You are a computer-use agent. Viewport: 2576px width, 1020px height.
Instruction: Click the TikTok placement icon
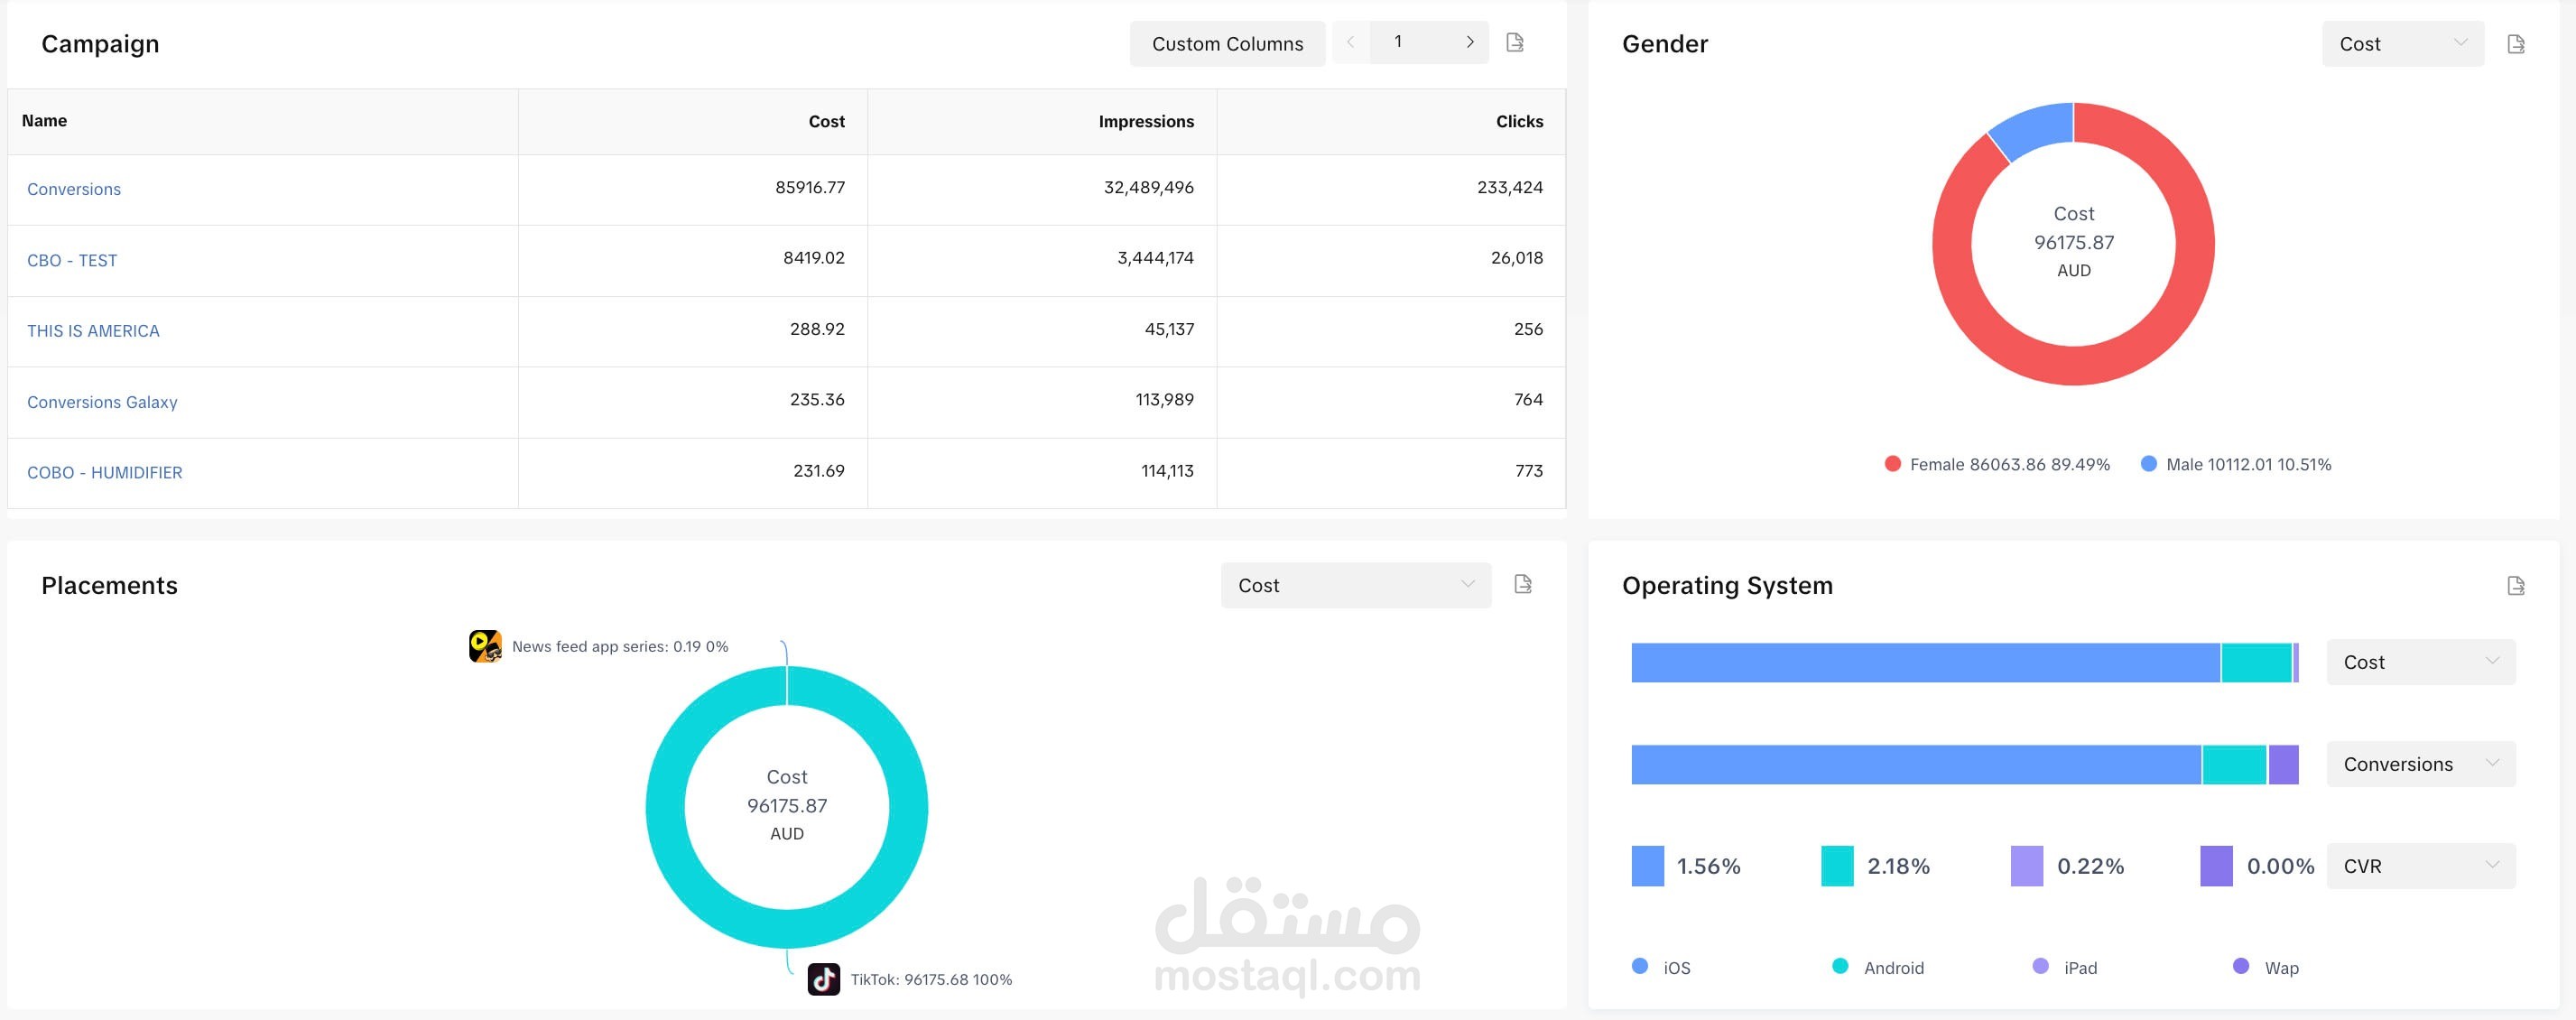click(824, 979)
